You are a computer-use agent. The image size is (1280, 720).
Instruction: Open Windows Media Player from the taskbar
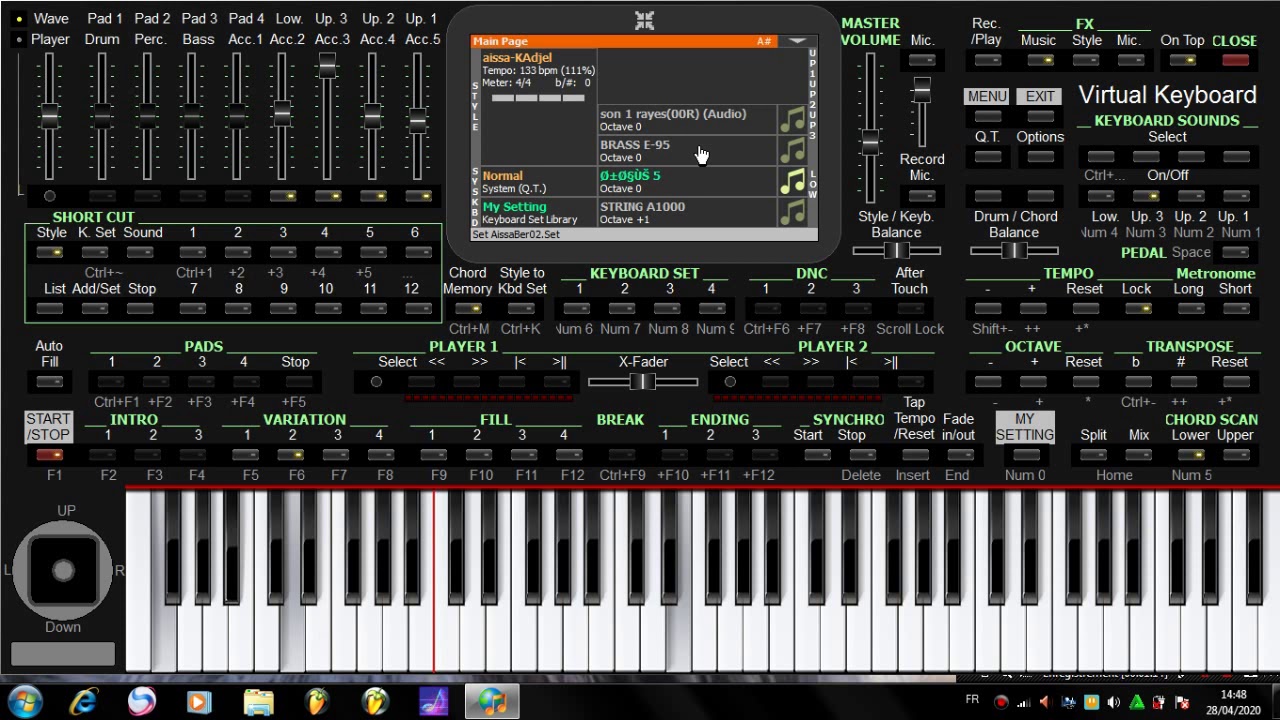point(199,701)
